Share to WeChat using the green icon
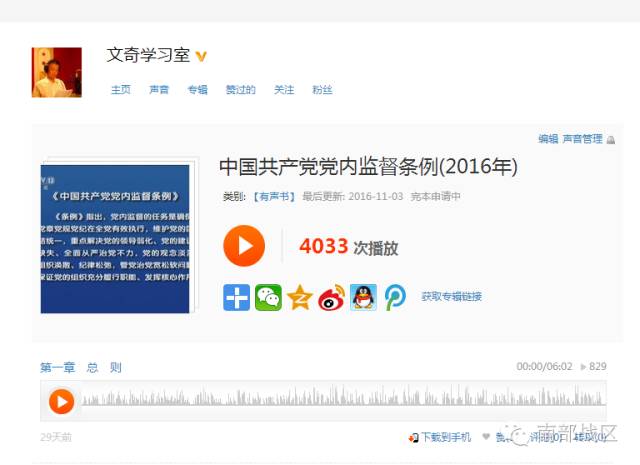This screenshot has height=465, width=640. [x=268, y=298]
